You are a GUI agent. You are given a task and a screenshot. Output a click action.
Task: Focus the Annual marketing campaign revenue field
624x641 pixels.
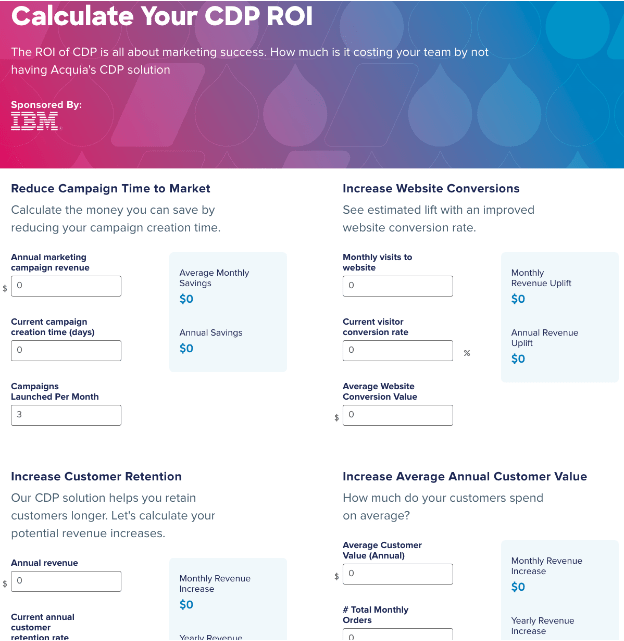point(66,286)
